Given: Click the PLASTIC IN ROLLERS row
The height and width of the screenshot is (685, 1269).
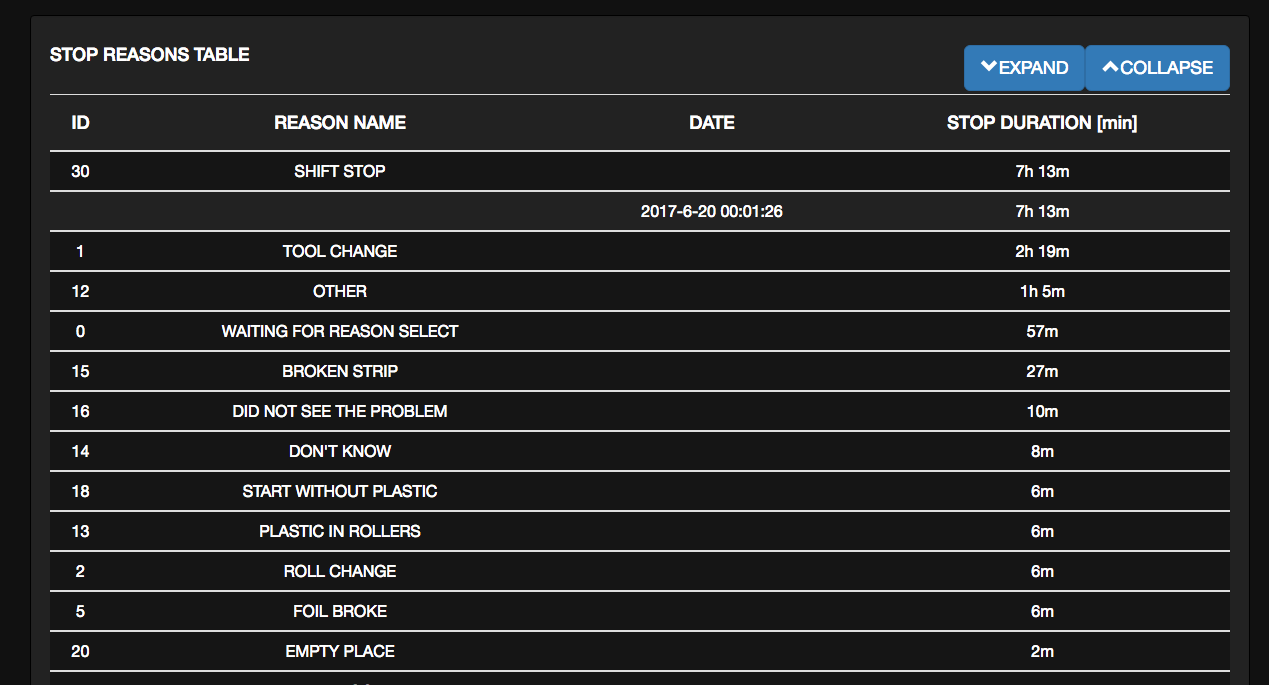Looking at the screenshot, I should pos(640,531).
